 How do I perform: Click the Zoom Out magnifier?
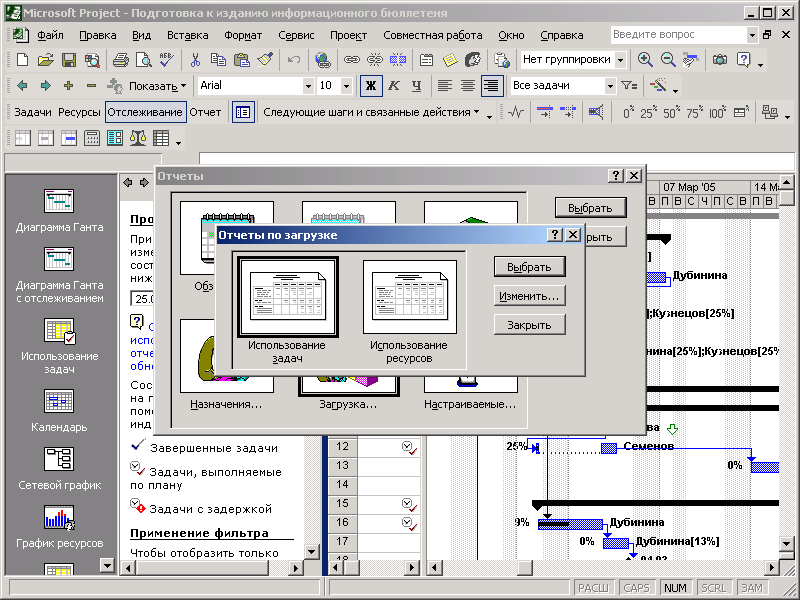click(668, 60)
